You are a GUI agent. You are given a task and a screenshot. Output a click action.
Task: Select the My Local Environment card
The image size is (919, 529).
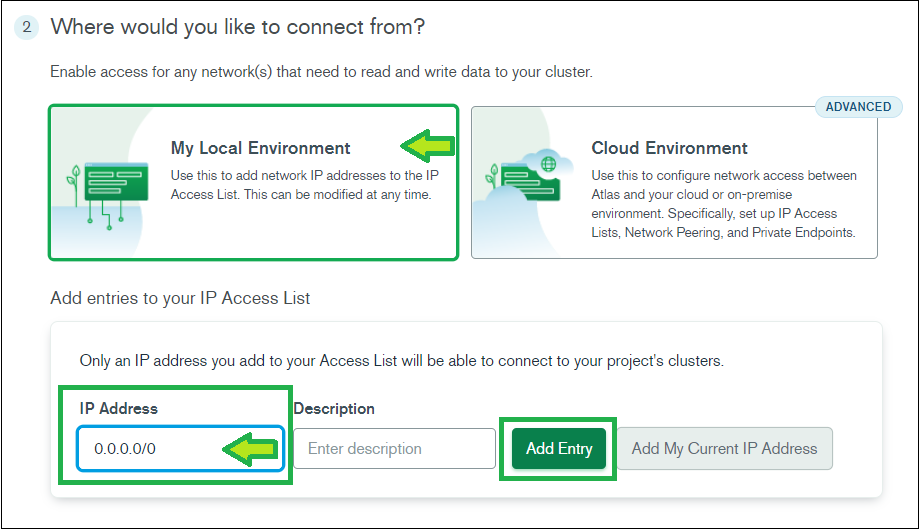pyautogui.click(x=253, y=182)
